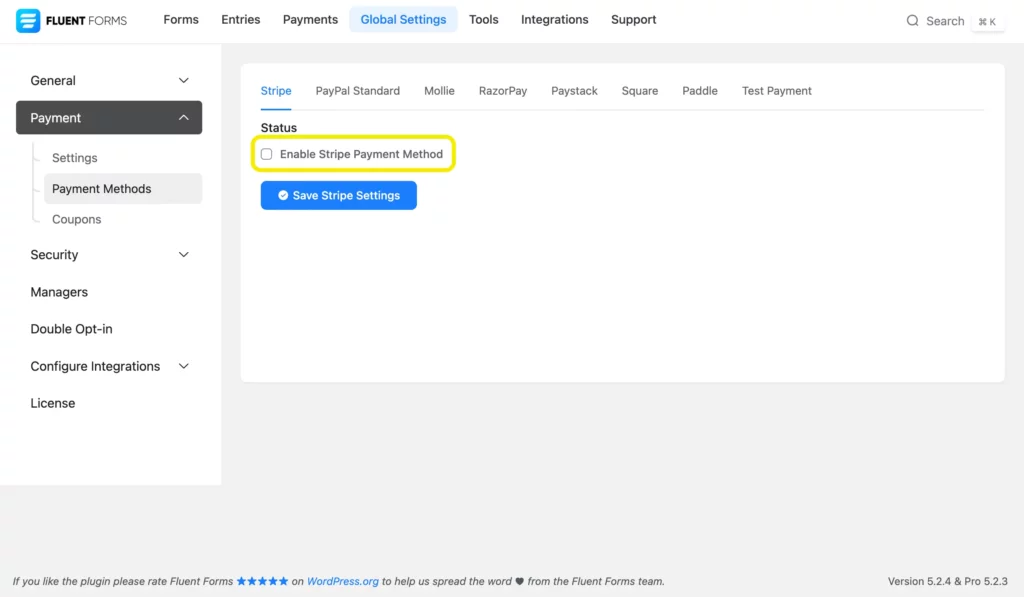
Task: Select Global Settings in top navigation
Action: (x=403, y=20)
